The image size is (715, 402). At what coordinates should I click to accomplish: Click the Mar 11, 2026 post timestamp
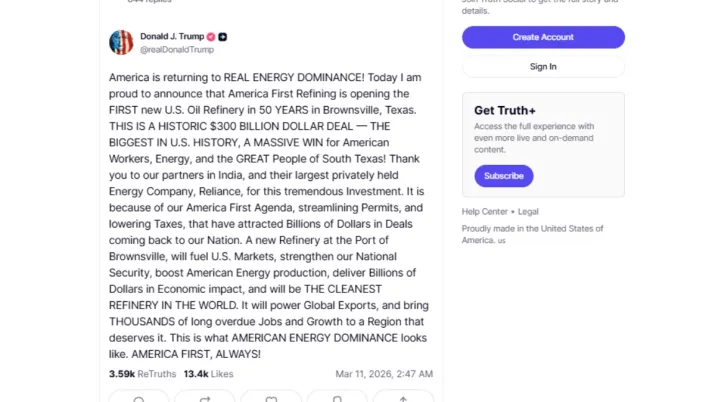click(x=384, y=374)
